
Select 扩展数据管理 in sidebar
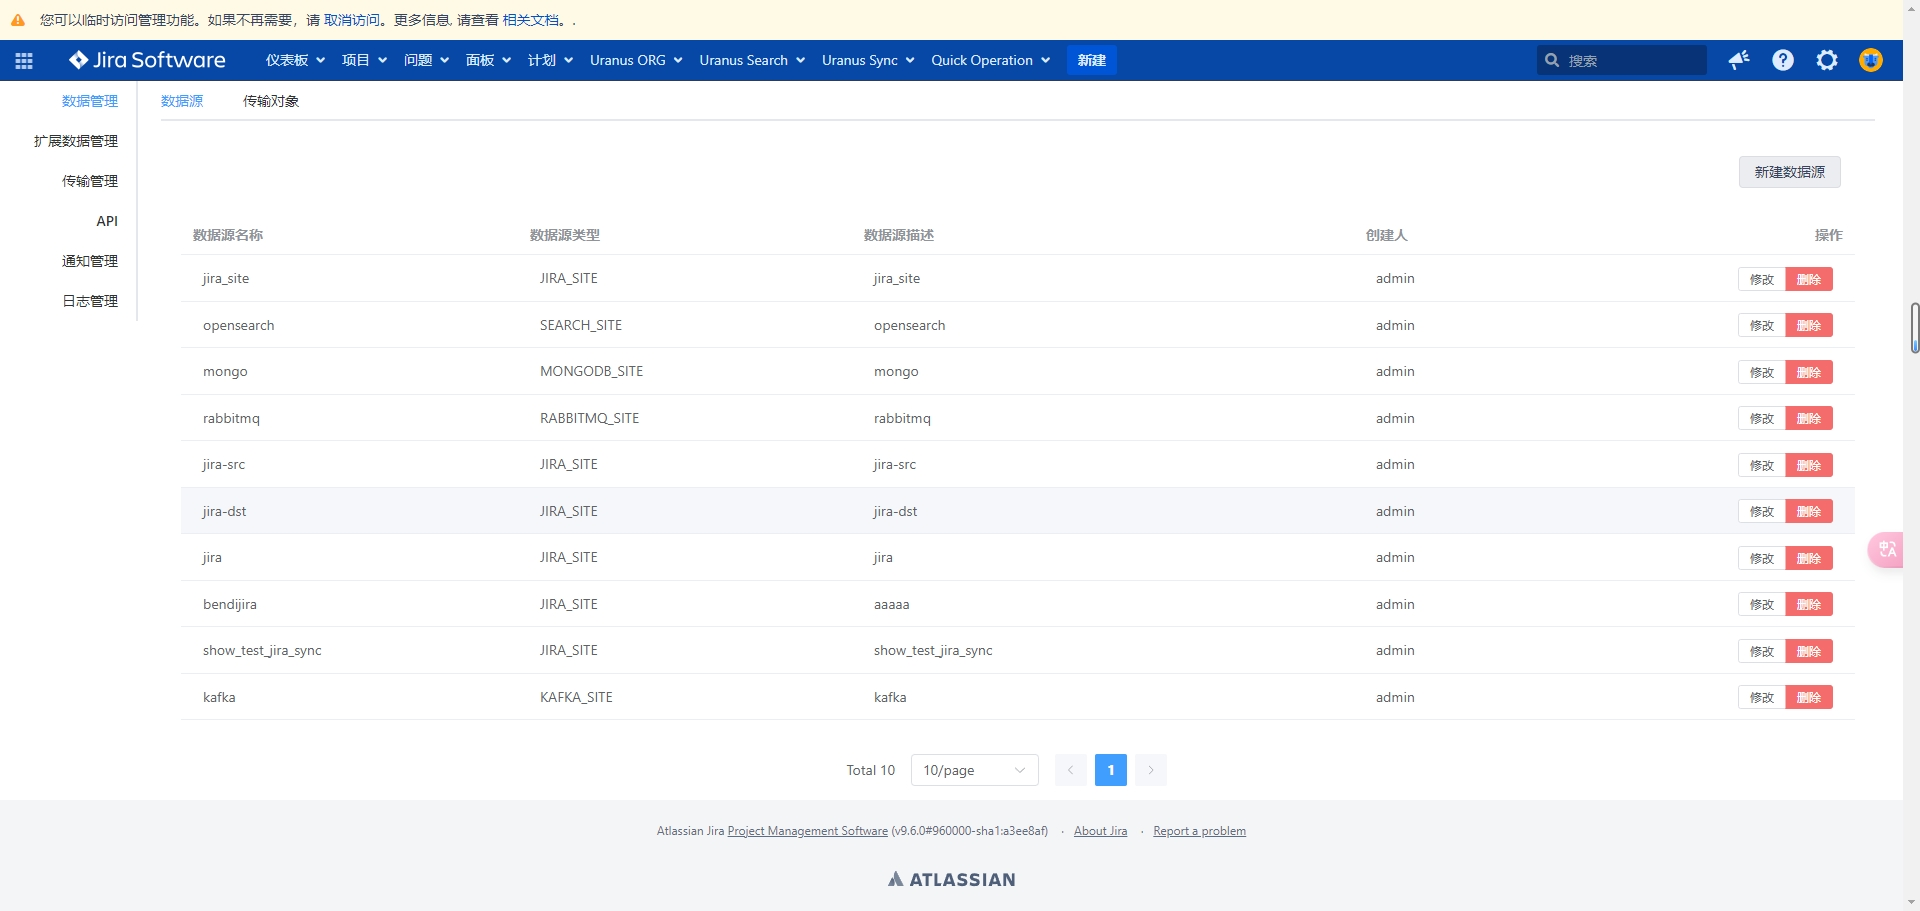pos(76,141)
